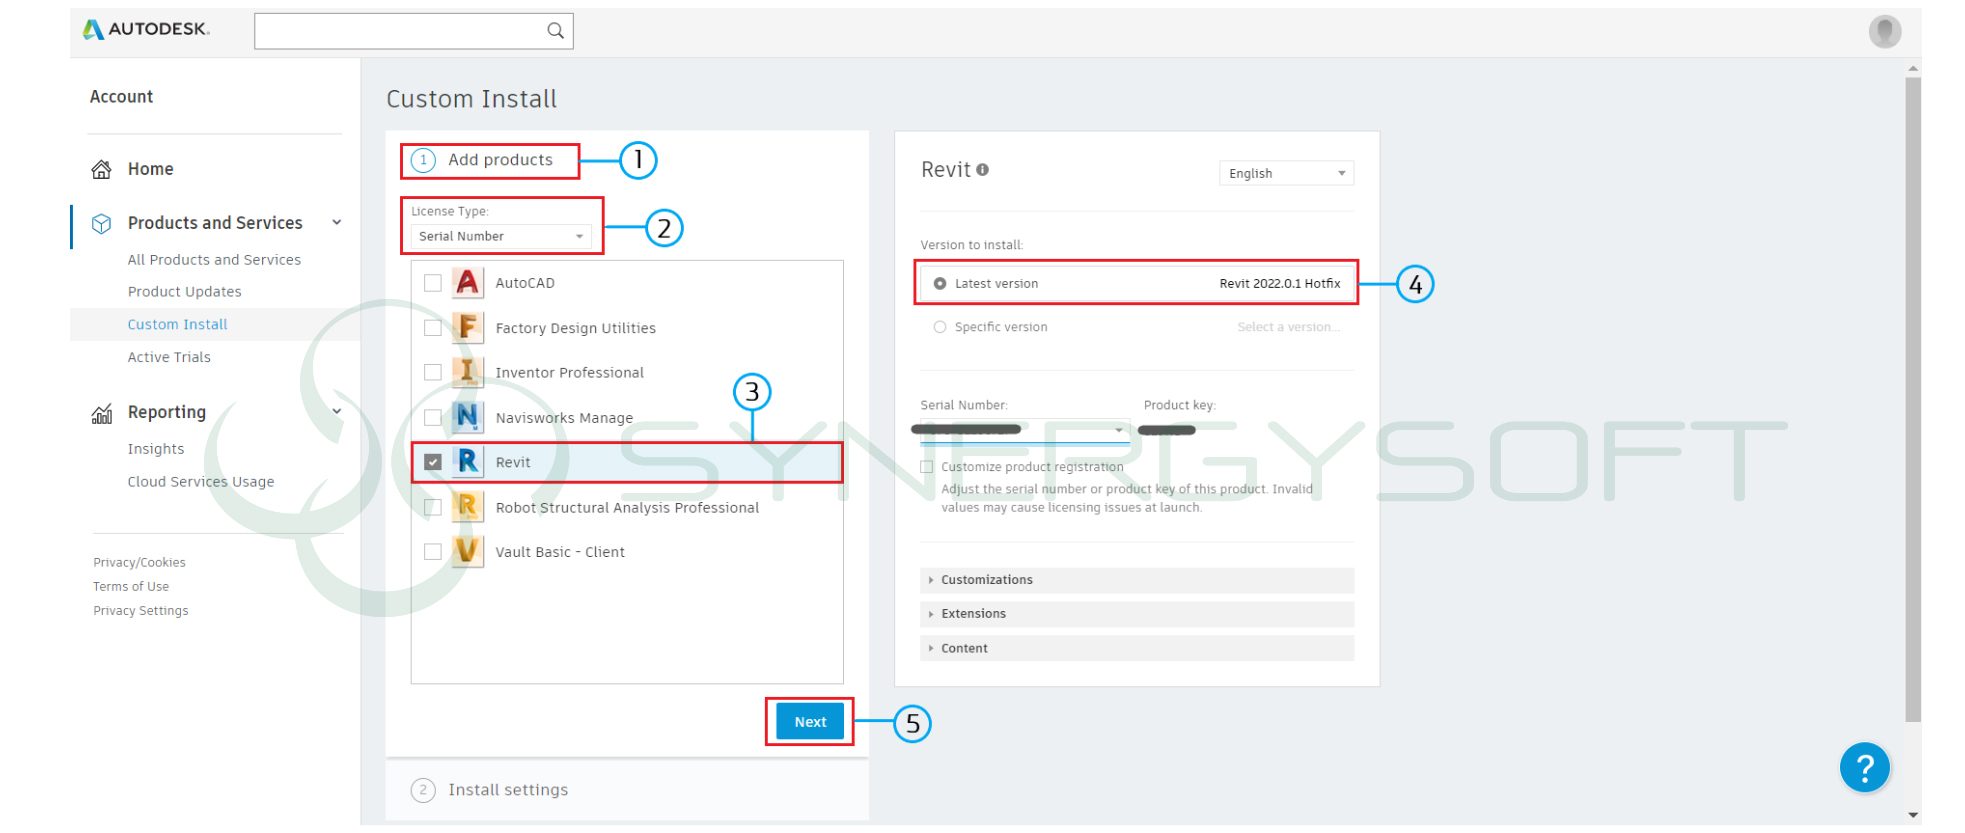Viewport: 1965px width, 833px height.
Task: Open the English language dropdown
Action: pyautogui.click(x=1286, y=173)
